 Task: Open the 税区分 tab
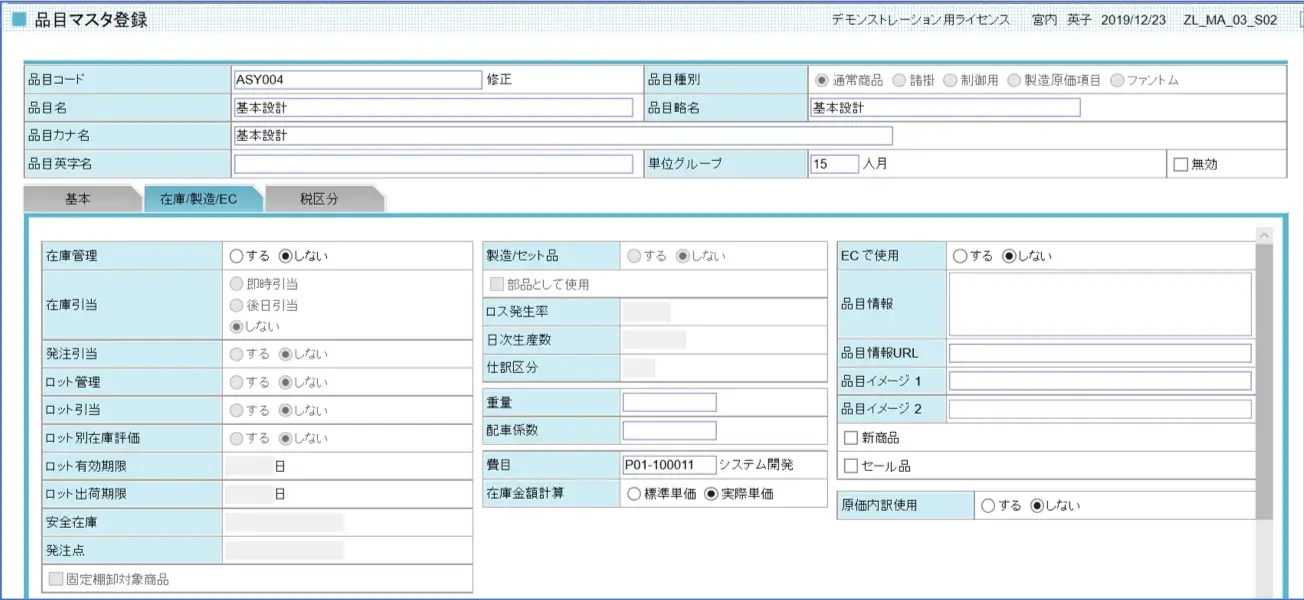coord(319,199)
